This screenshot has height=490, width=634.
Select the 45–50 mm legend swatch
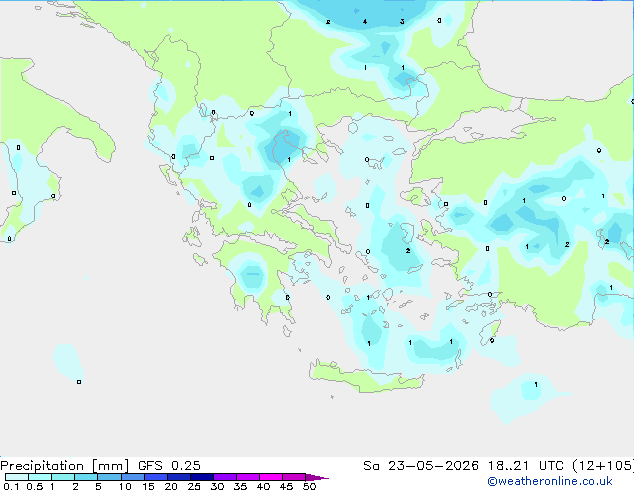294,477
